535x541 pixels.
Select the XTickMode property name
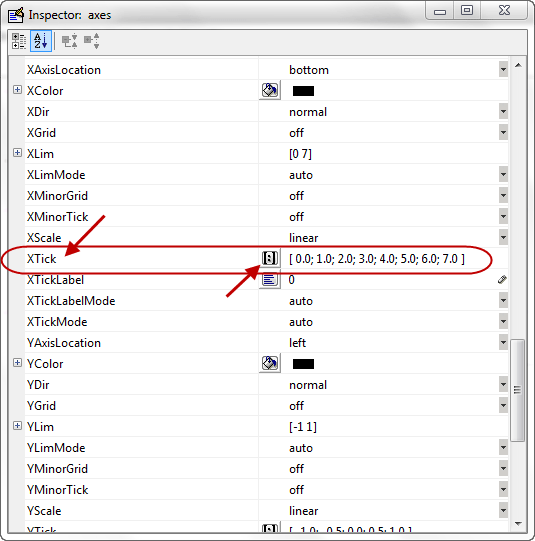click(57, 322)
